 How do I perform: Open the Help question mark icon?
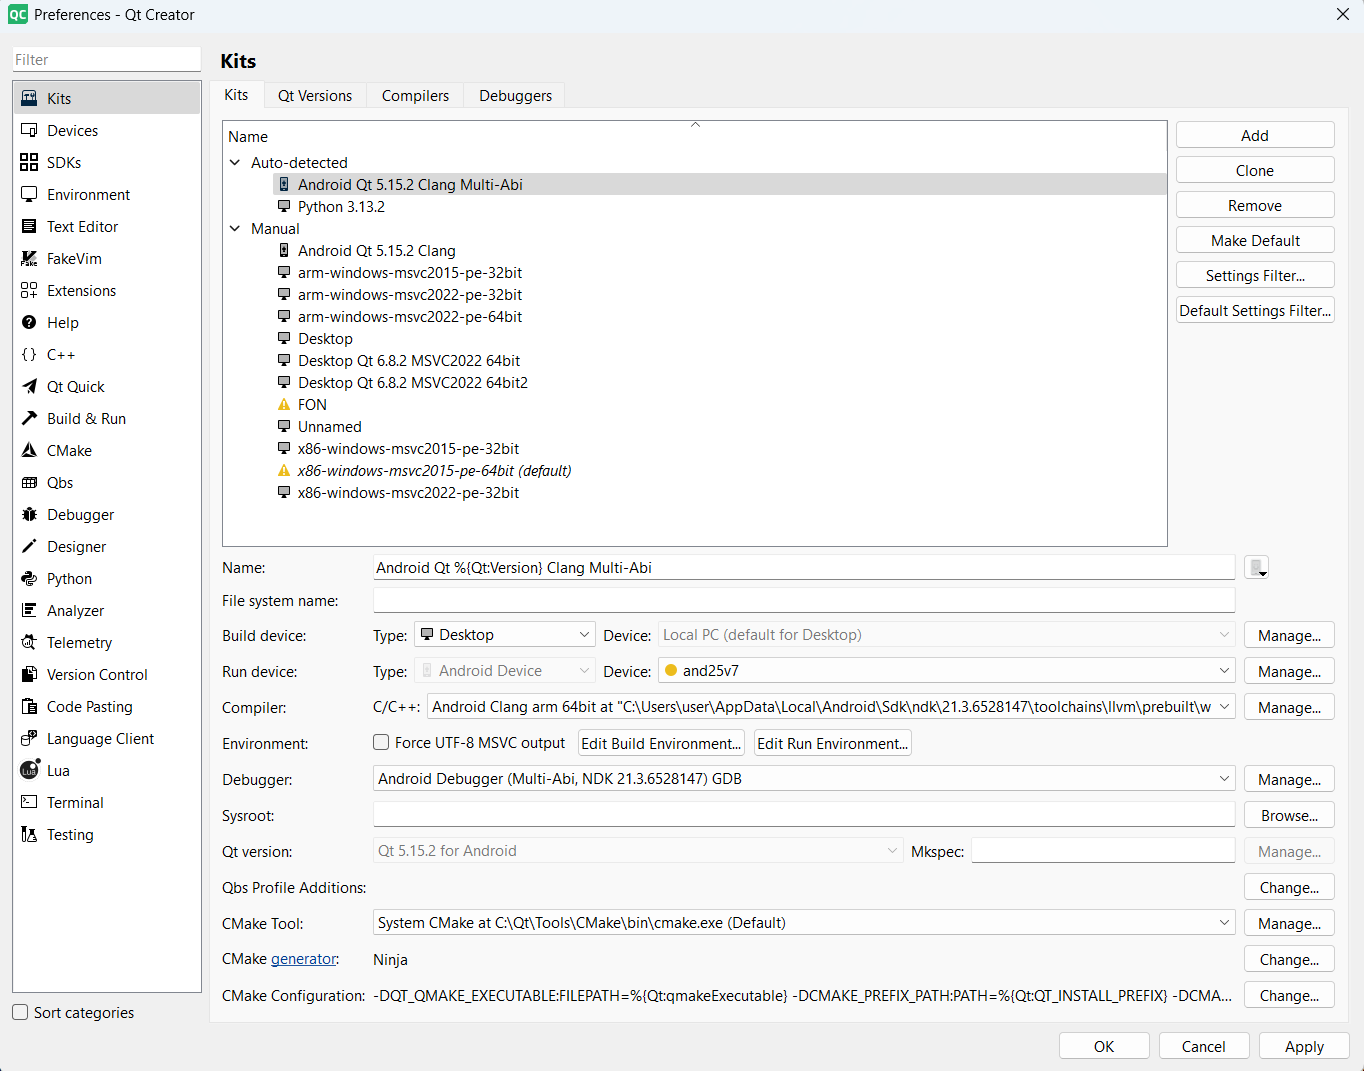(x=29, y=322)
